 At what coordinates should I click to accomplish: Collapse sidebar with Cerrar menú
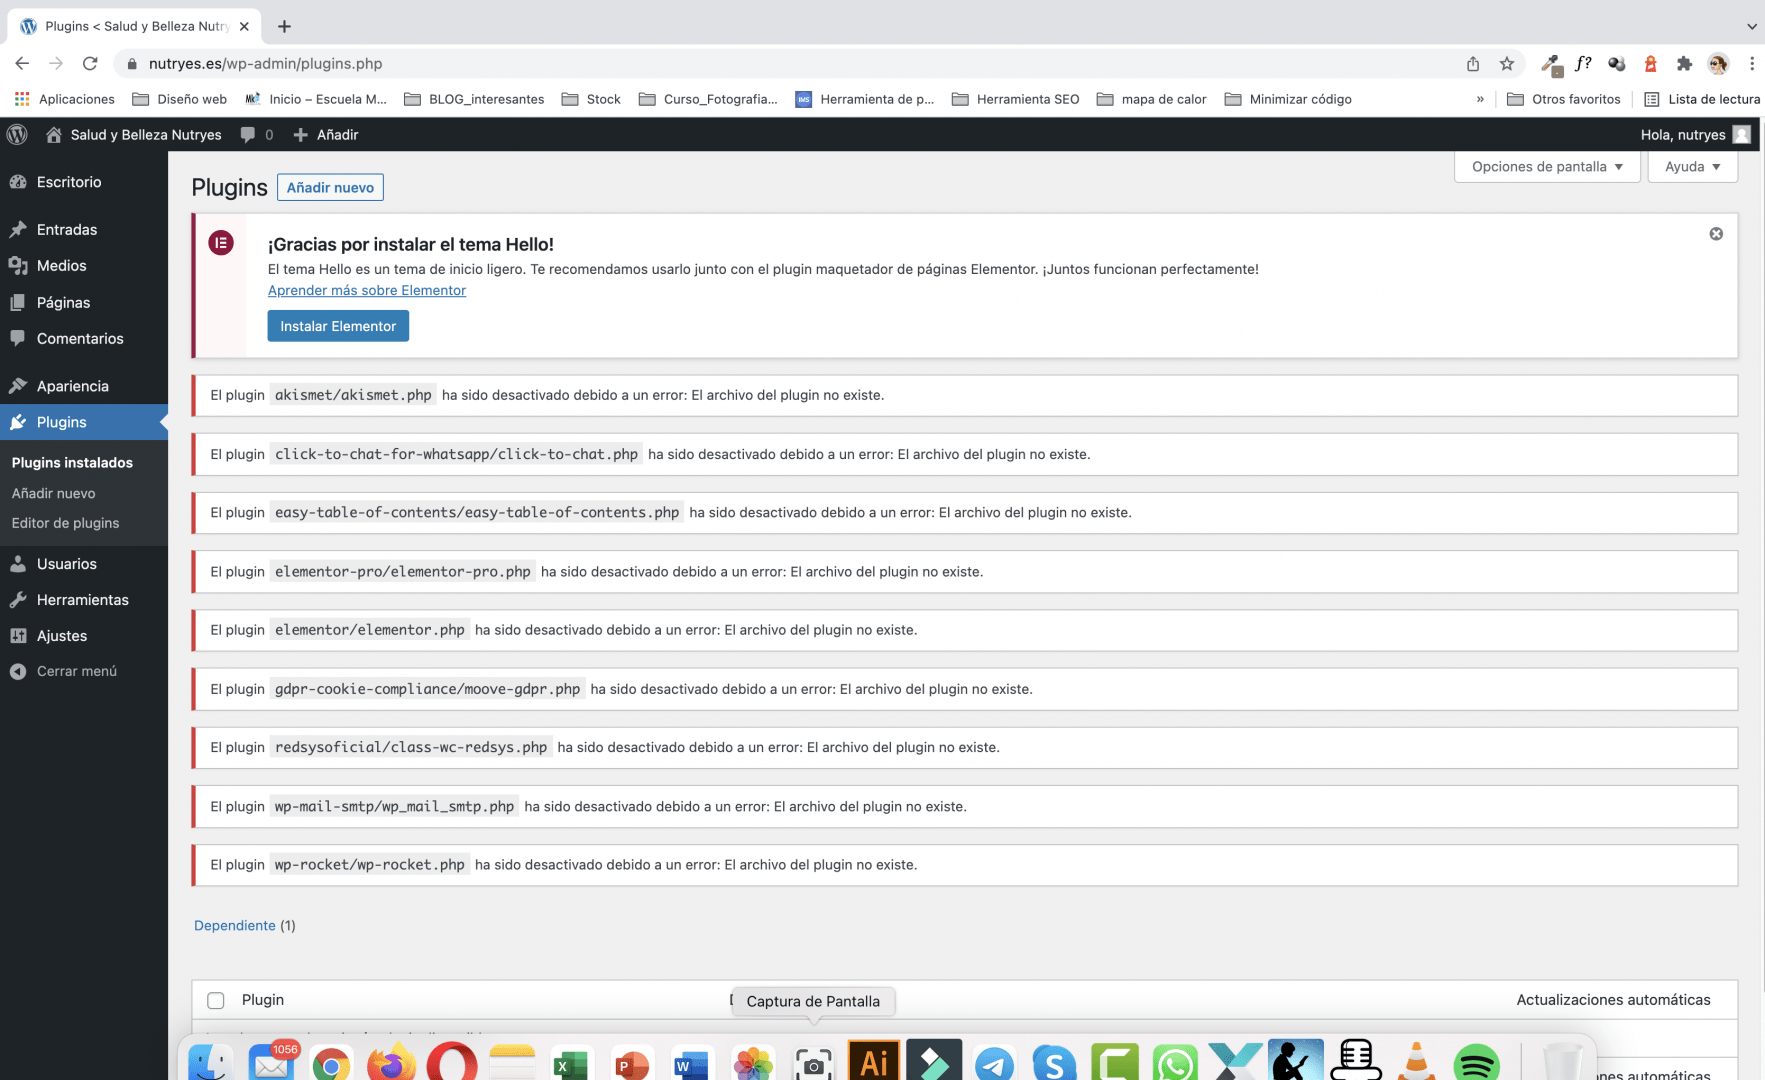point(84,671)
